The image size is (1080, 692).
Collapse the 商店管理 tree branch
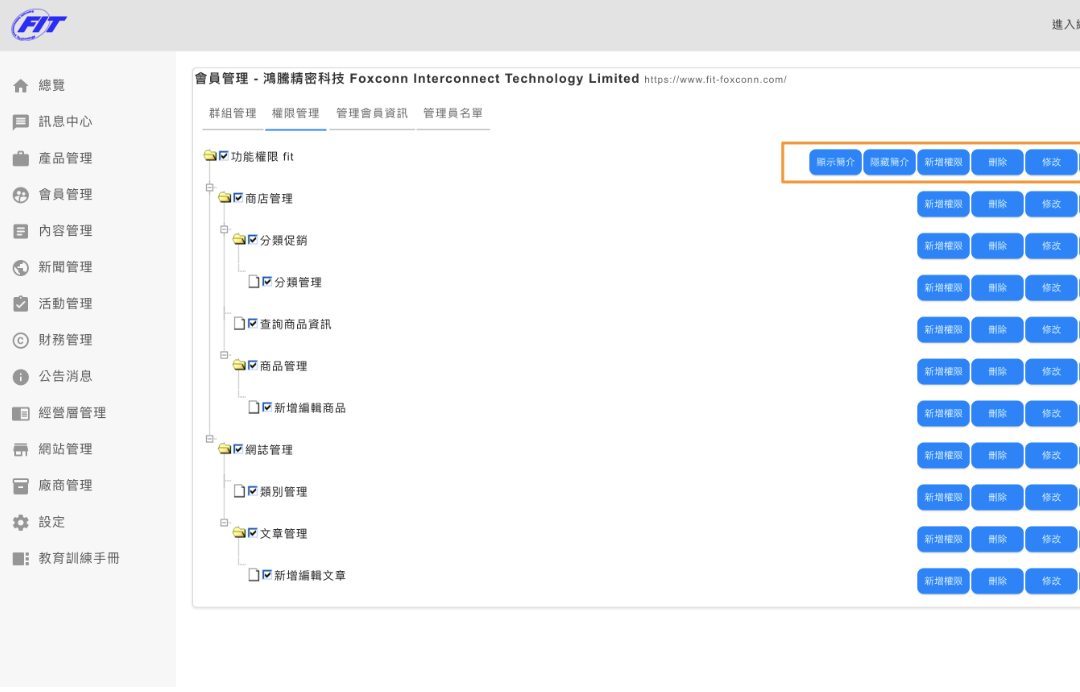210,187
